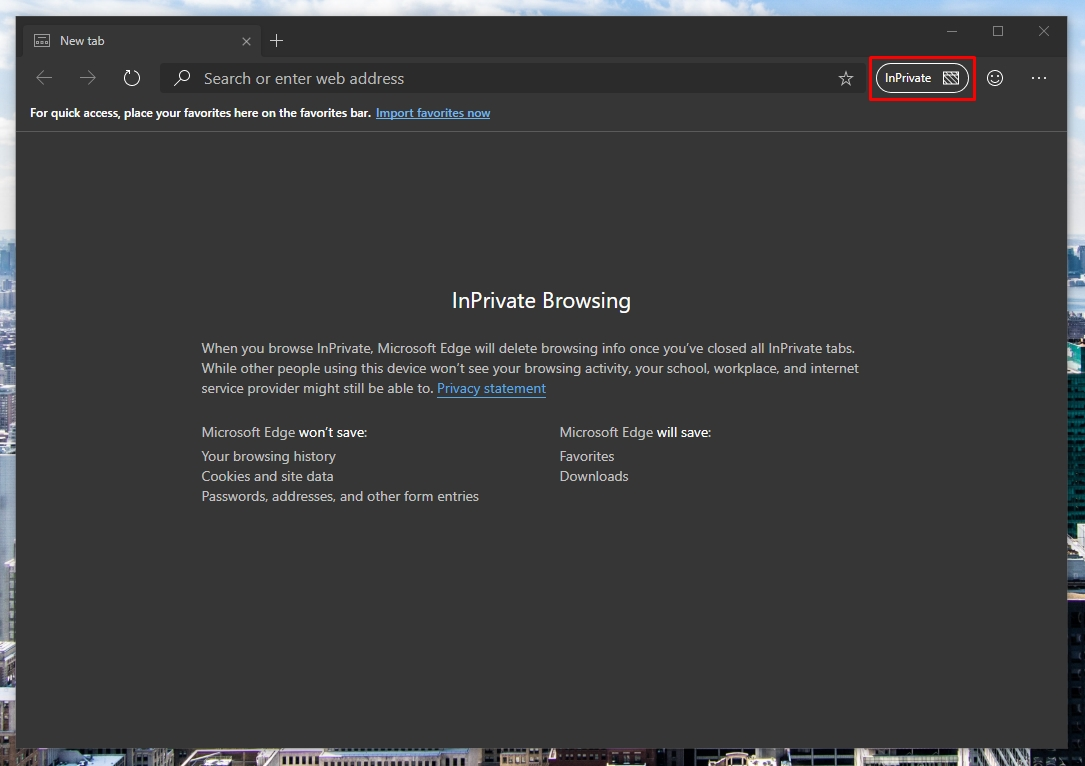Open the Privacy statement link

[x=491, y=389]
